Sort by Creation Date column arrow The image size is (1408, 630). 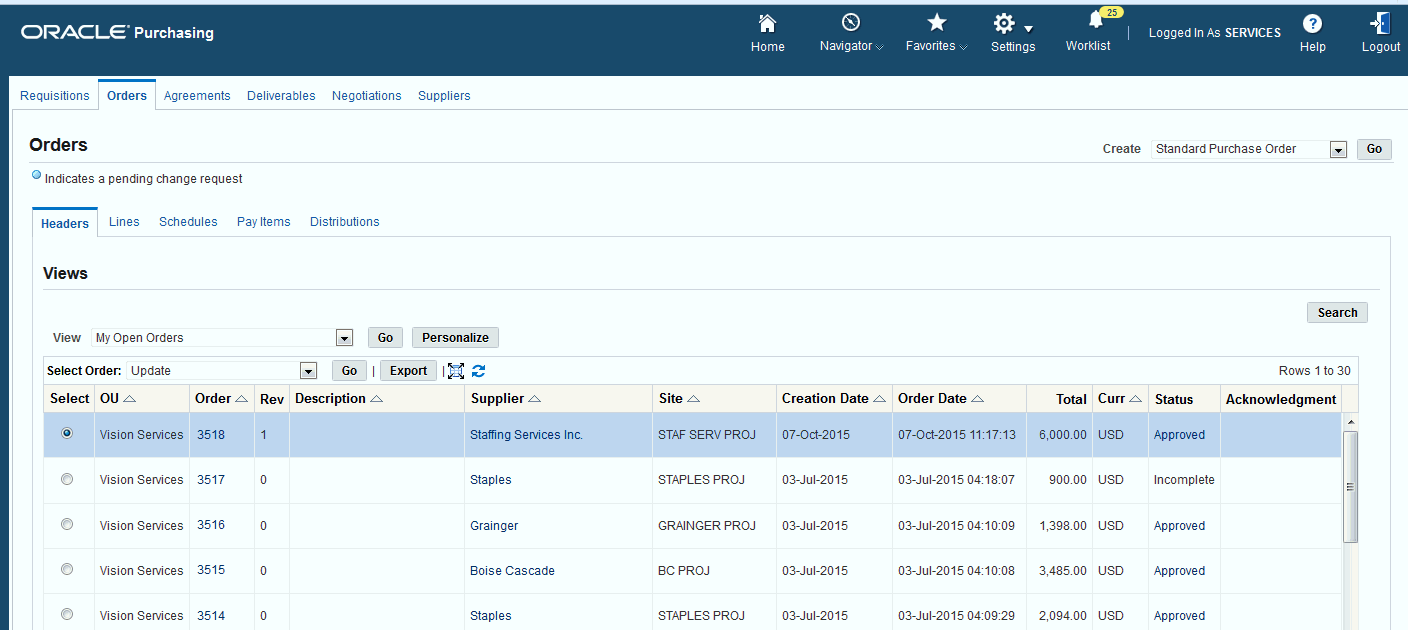point(879,399)
